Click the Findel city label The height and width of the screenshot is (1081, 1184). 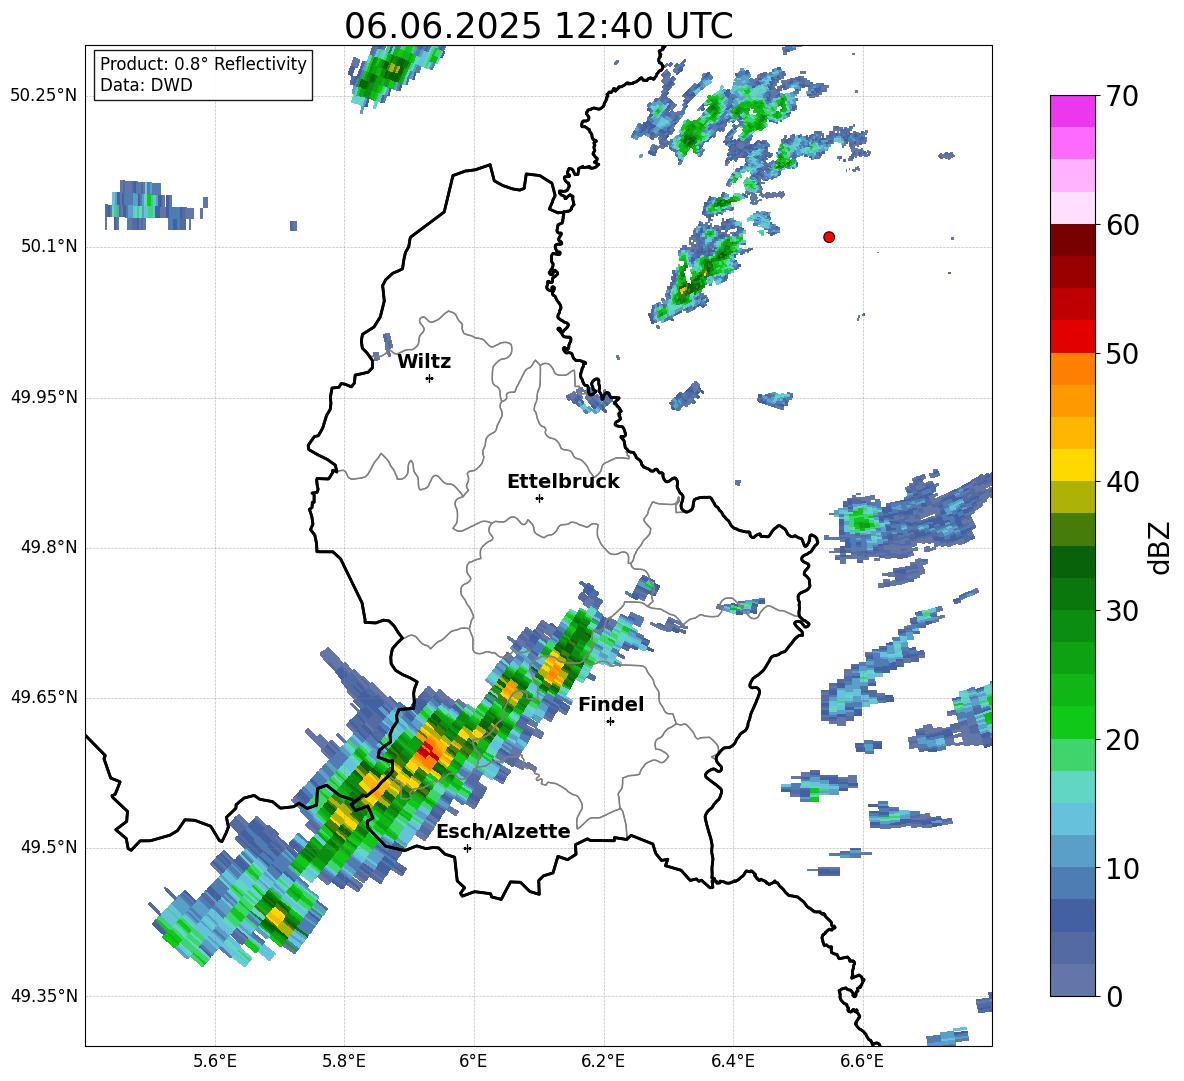(611, 704)
